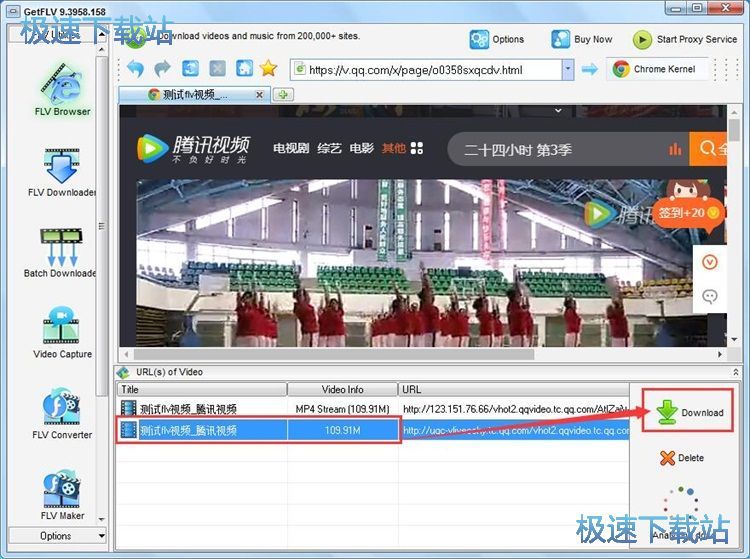Click the Tencent Video logo

(193, 149)
